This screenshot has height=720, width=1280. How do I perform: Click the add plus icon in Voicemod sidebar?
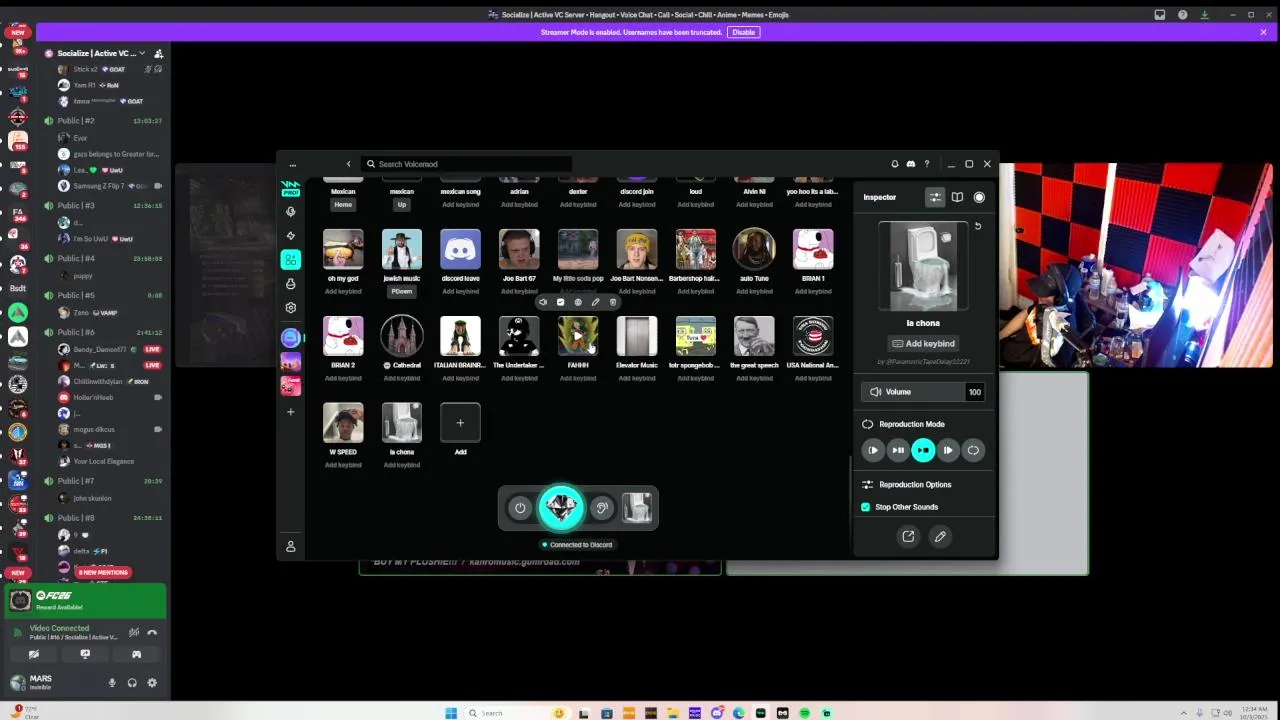coord(290,411)
